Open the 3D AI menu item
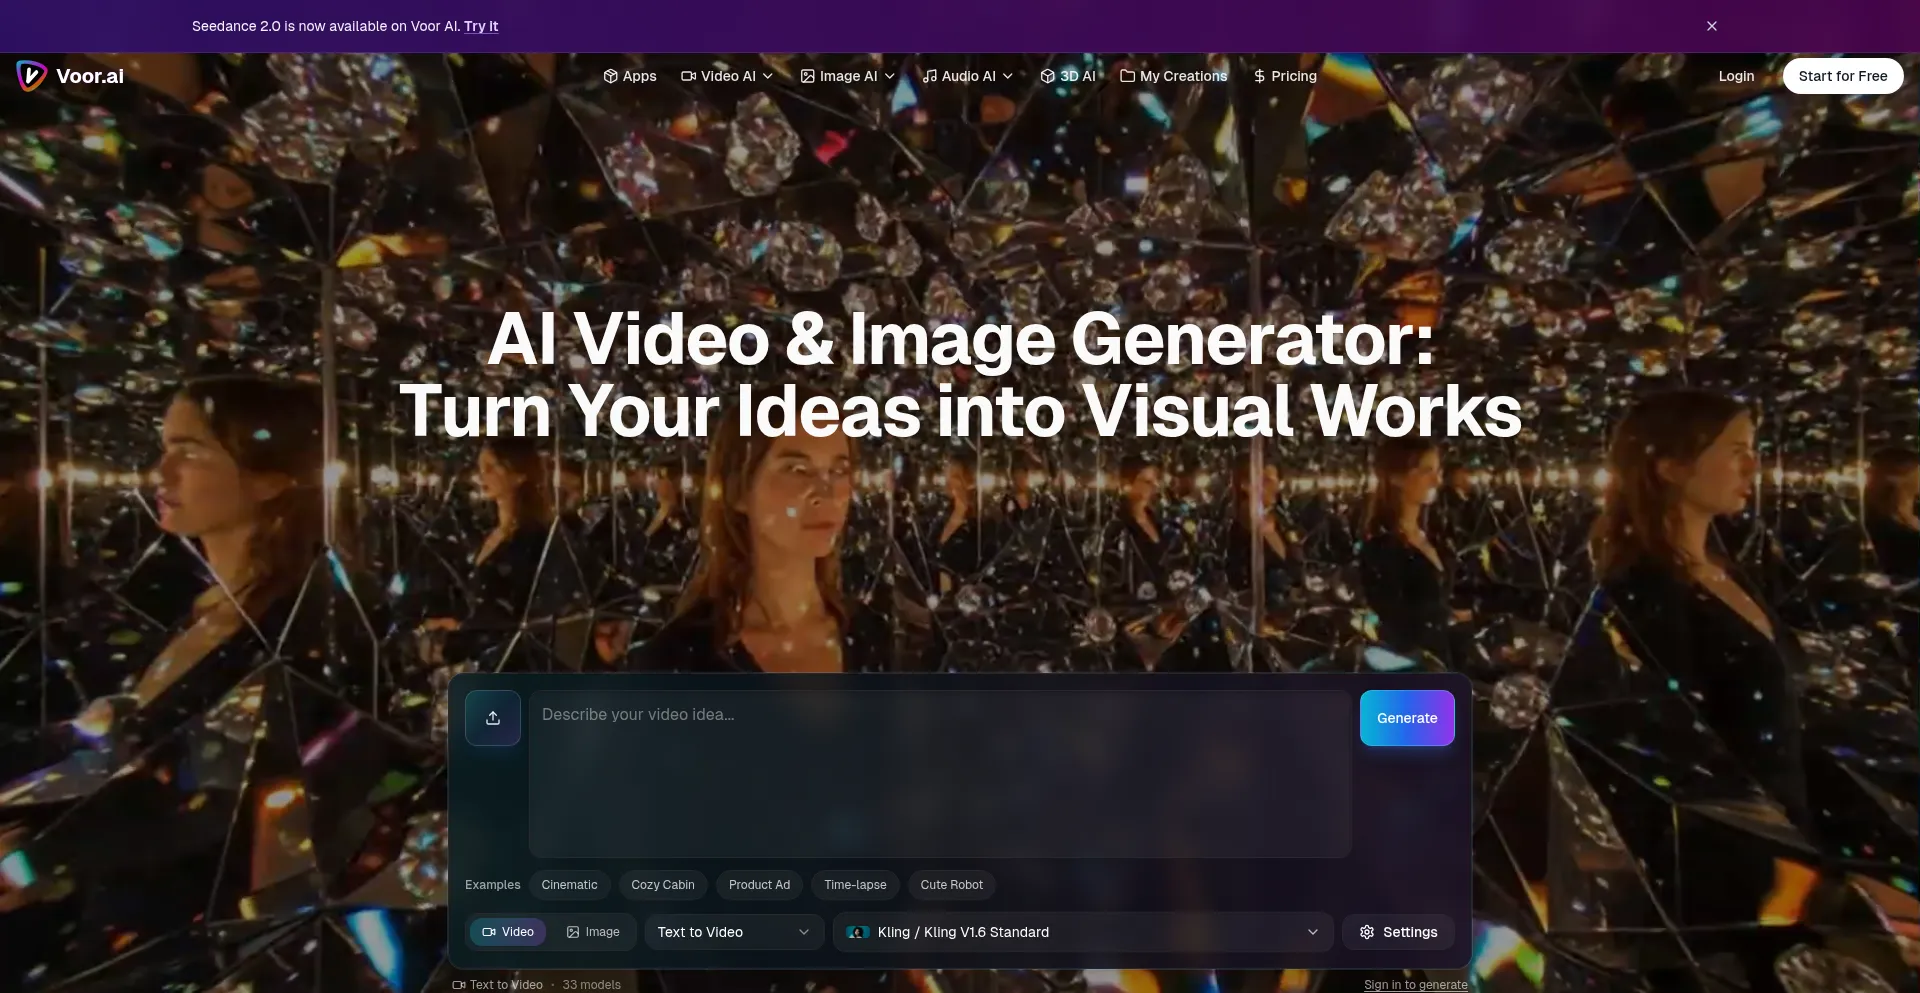Screen dimensions: 1920x993 pos(1068,76)
